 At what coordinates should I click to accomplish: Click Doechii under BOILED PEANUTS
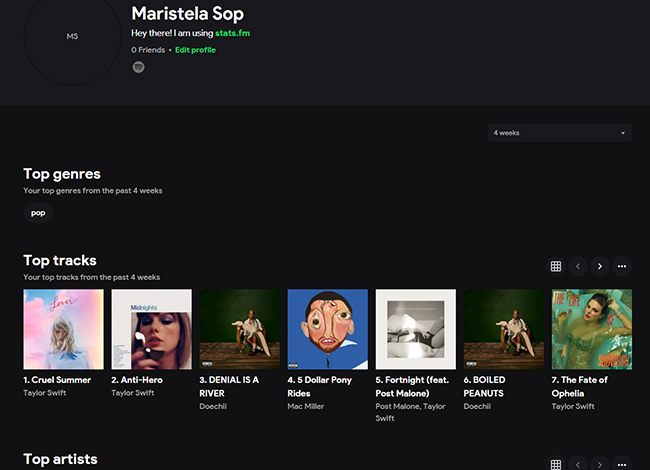pos(477,407)
